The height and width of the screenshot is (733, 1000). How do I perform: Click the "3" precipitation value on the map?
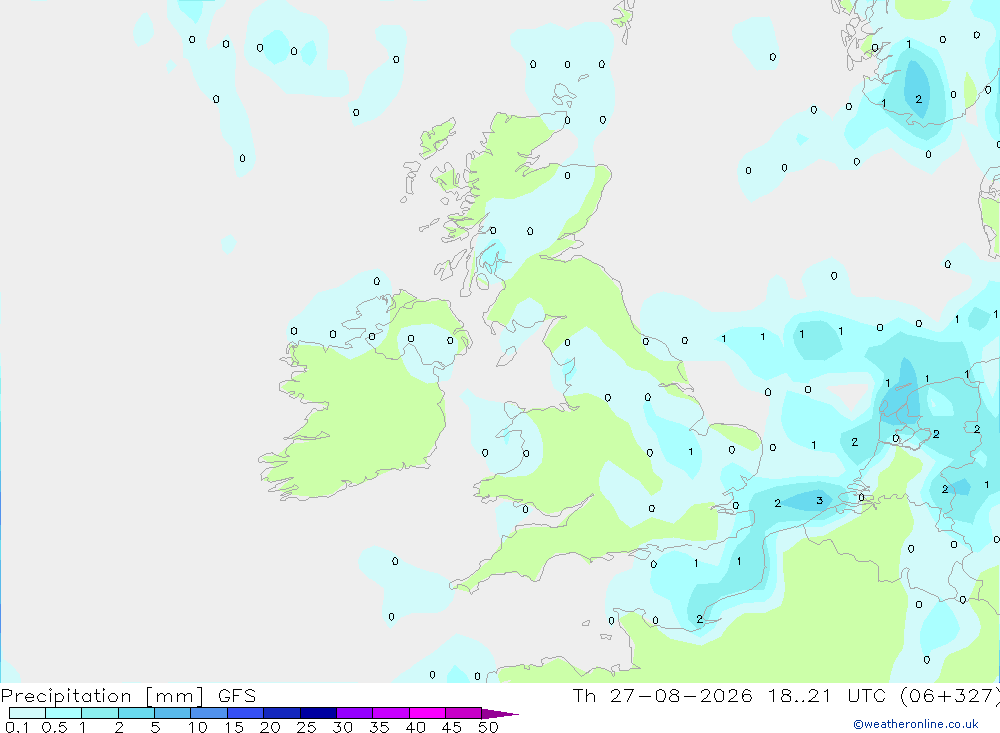(x=820, y=501)
